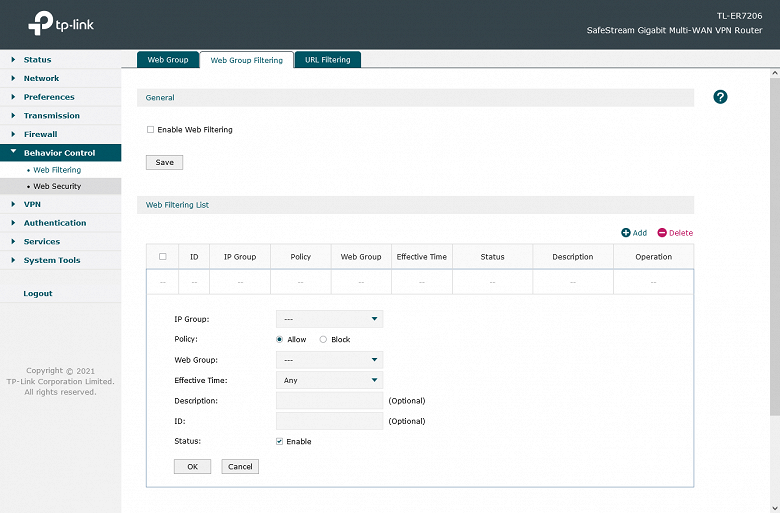This screenshot has width=780, height=513.
Task: Click the red Delete minus icon
Action: (x=662, y=233)
